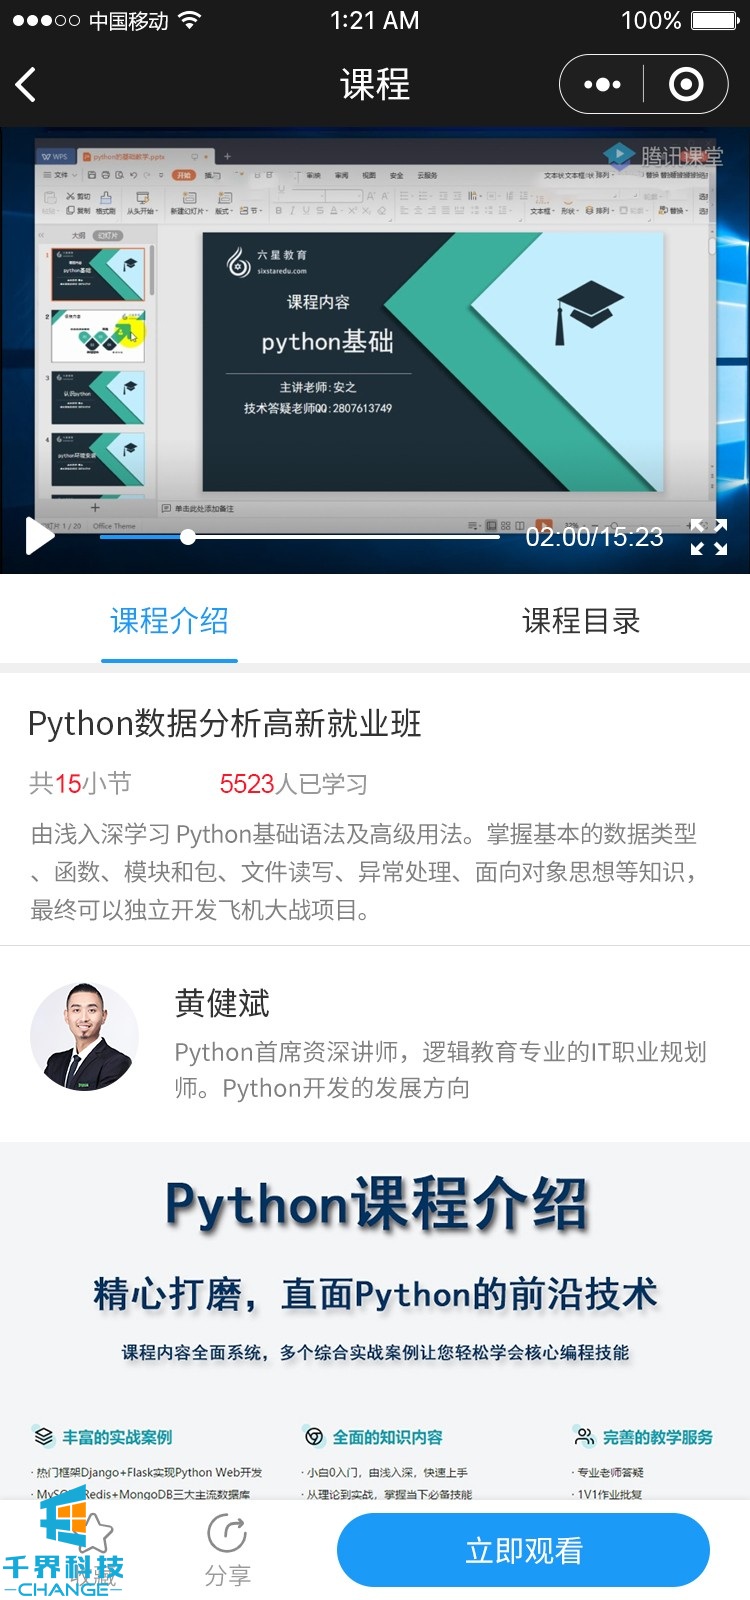The width and height of the screenshot is (750, 1600).
Task: Tap the 5523人已学习 learner count
Action: click(x=293, y=784)
